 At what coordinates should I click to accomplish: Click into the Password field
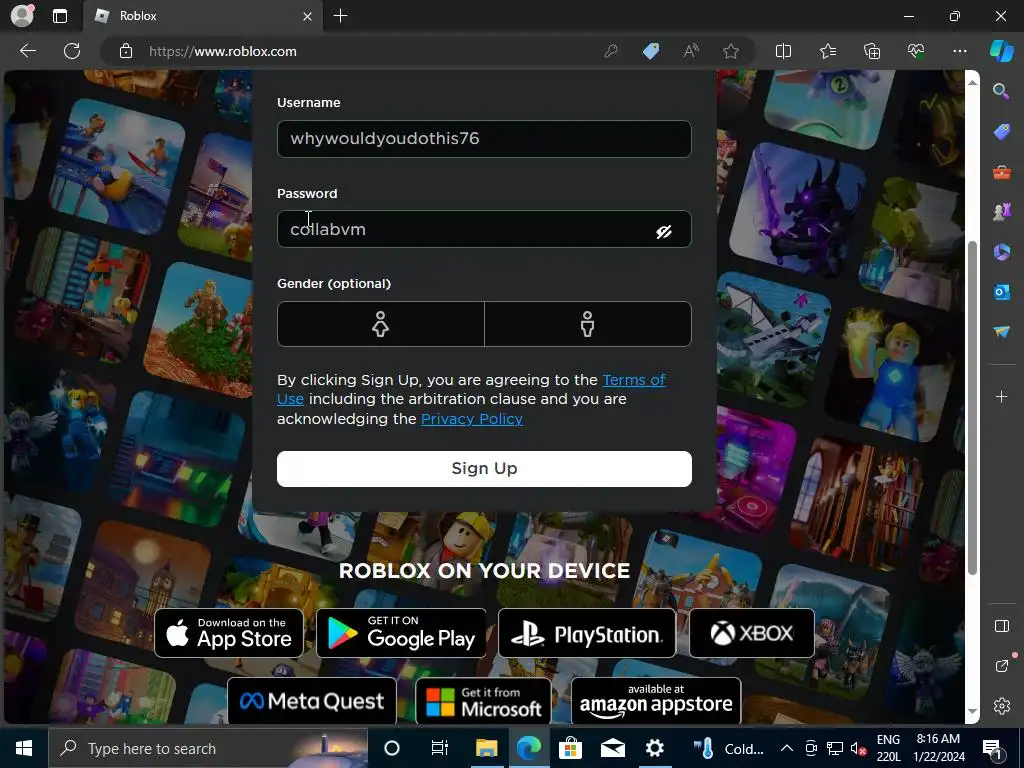click(484, 229)
